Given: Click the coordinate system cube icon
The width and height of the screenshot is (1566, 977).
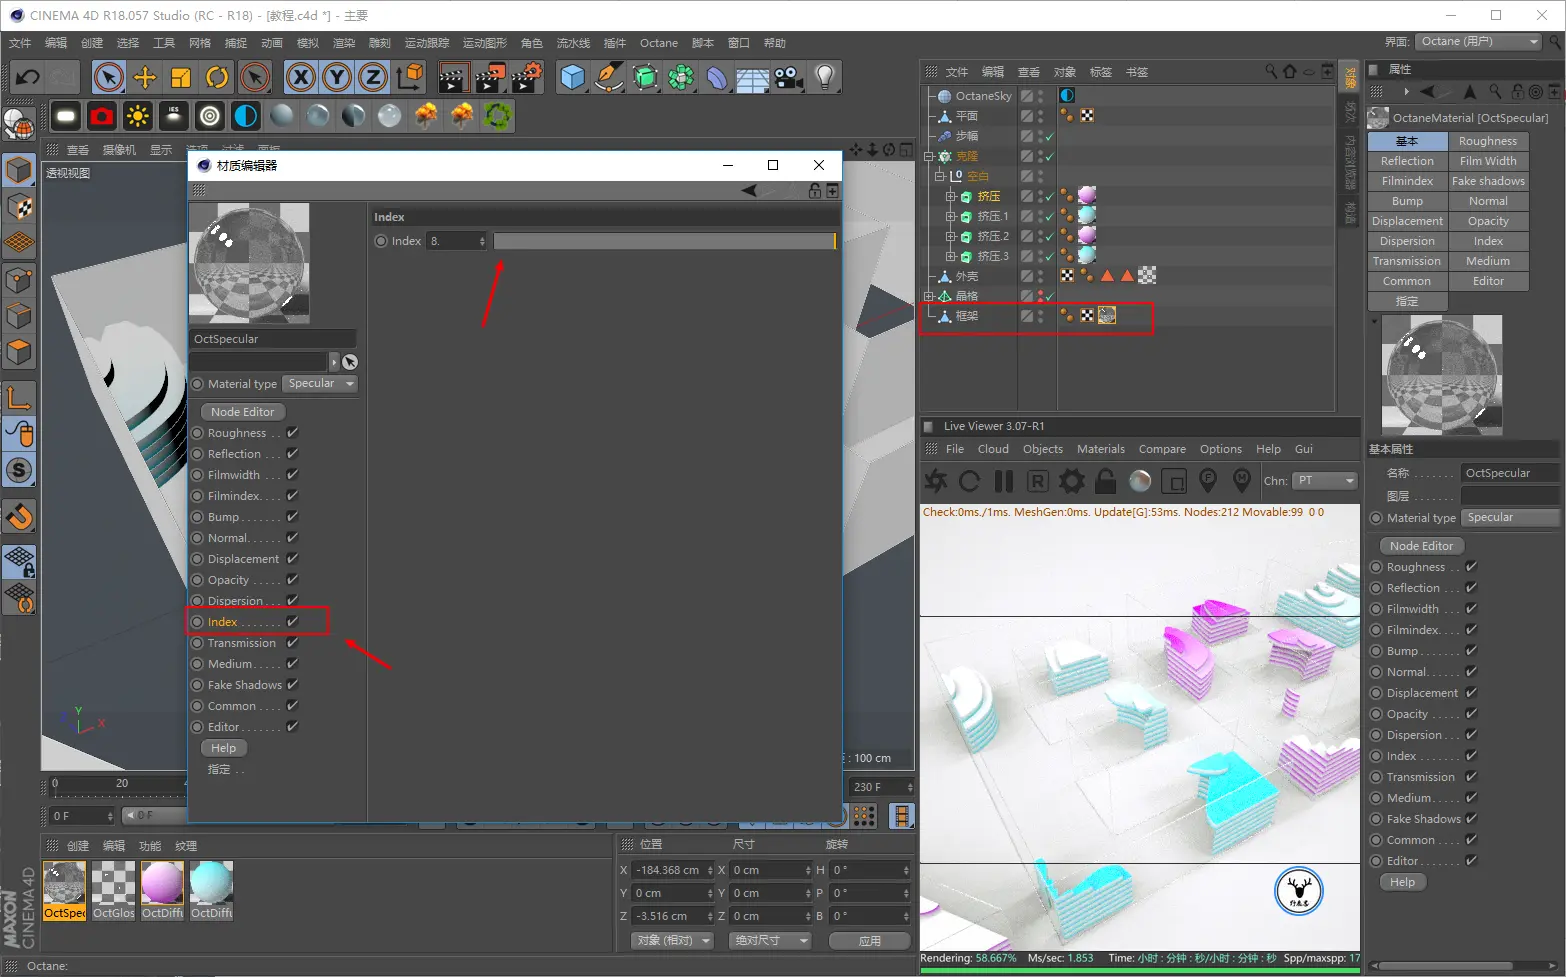Looking at the screenshot, I should [409, 77].
